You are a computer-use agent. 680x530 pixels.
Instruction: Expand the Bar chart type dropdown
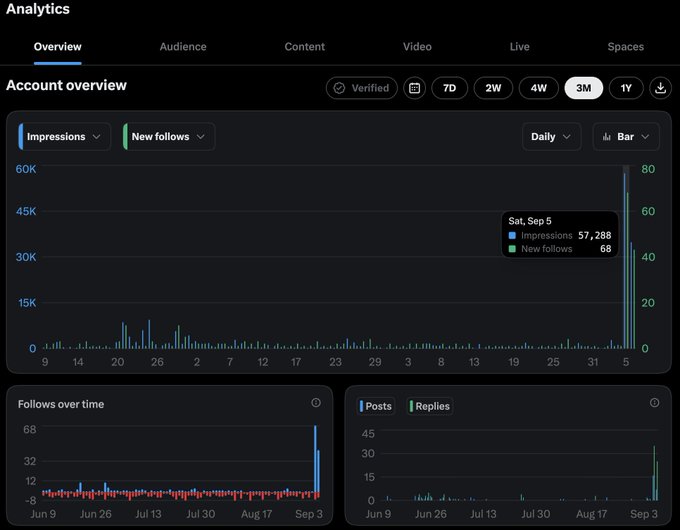(x=626, y=137)
